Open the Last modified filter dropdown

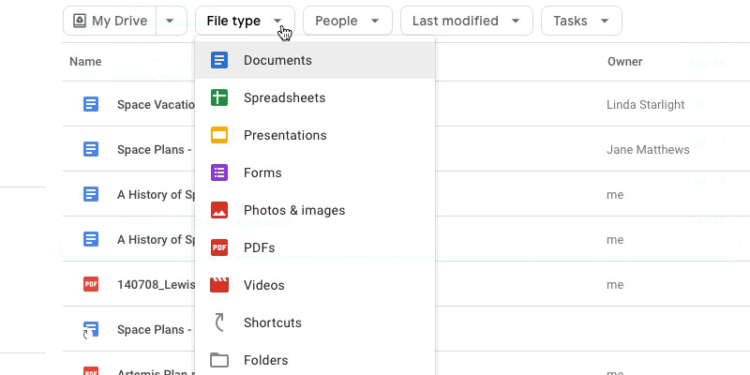(466, 21)
